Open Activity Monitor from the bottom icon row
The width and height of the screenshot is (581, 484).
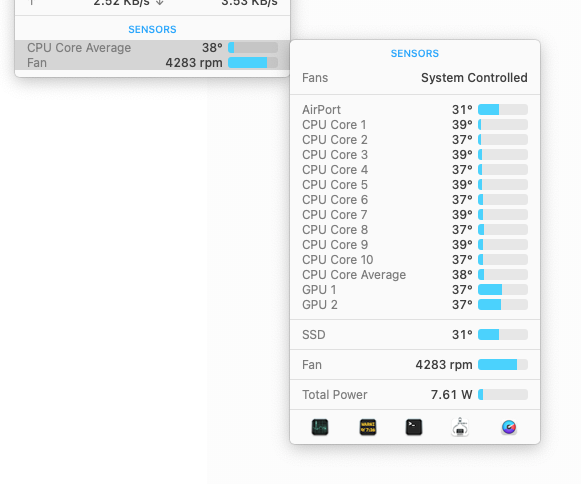coord(320,427)
